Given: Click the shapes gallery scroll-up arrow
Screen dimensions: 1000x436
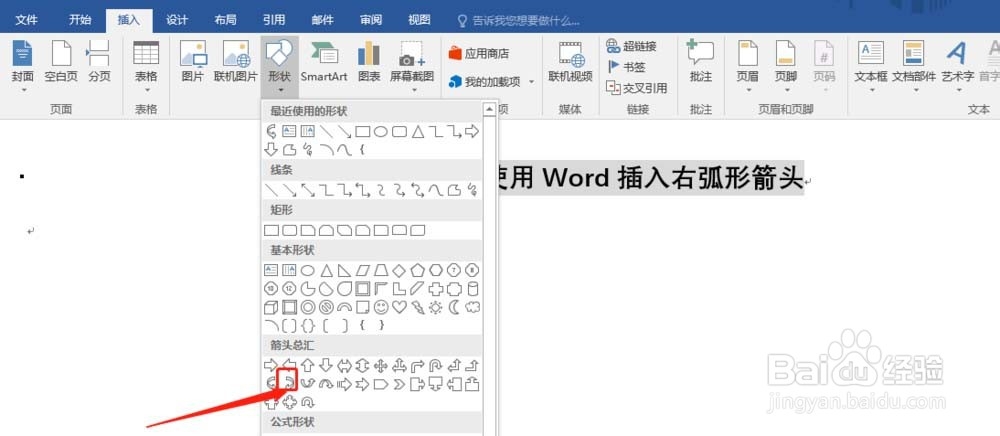Looking at the screenshot, I should click(490, 110).
